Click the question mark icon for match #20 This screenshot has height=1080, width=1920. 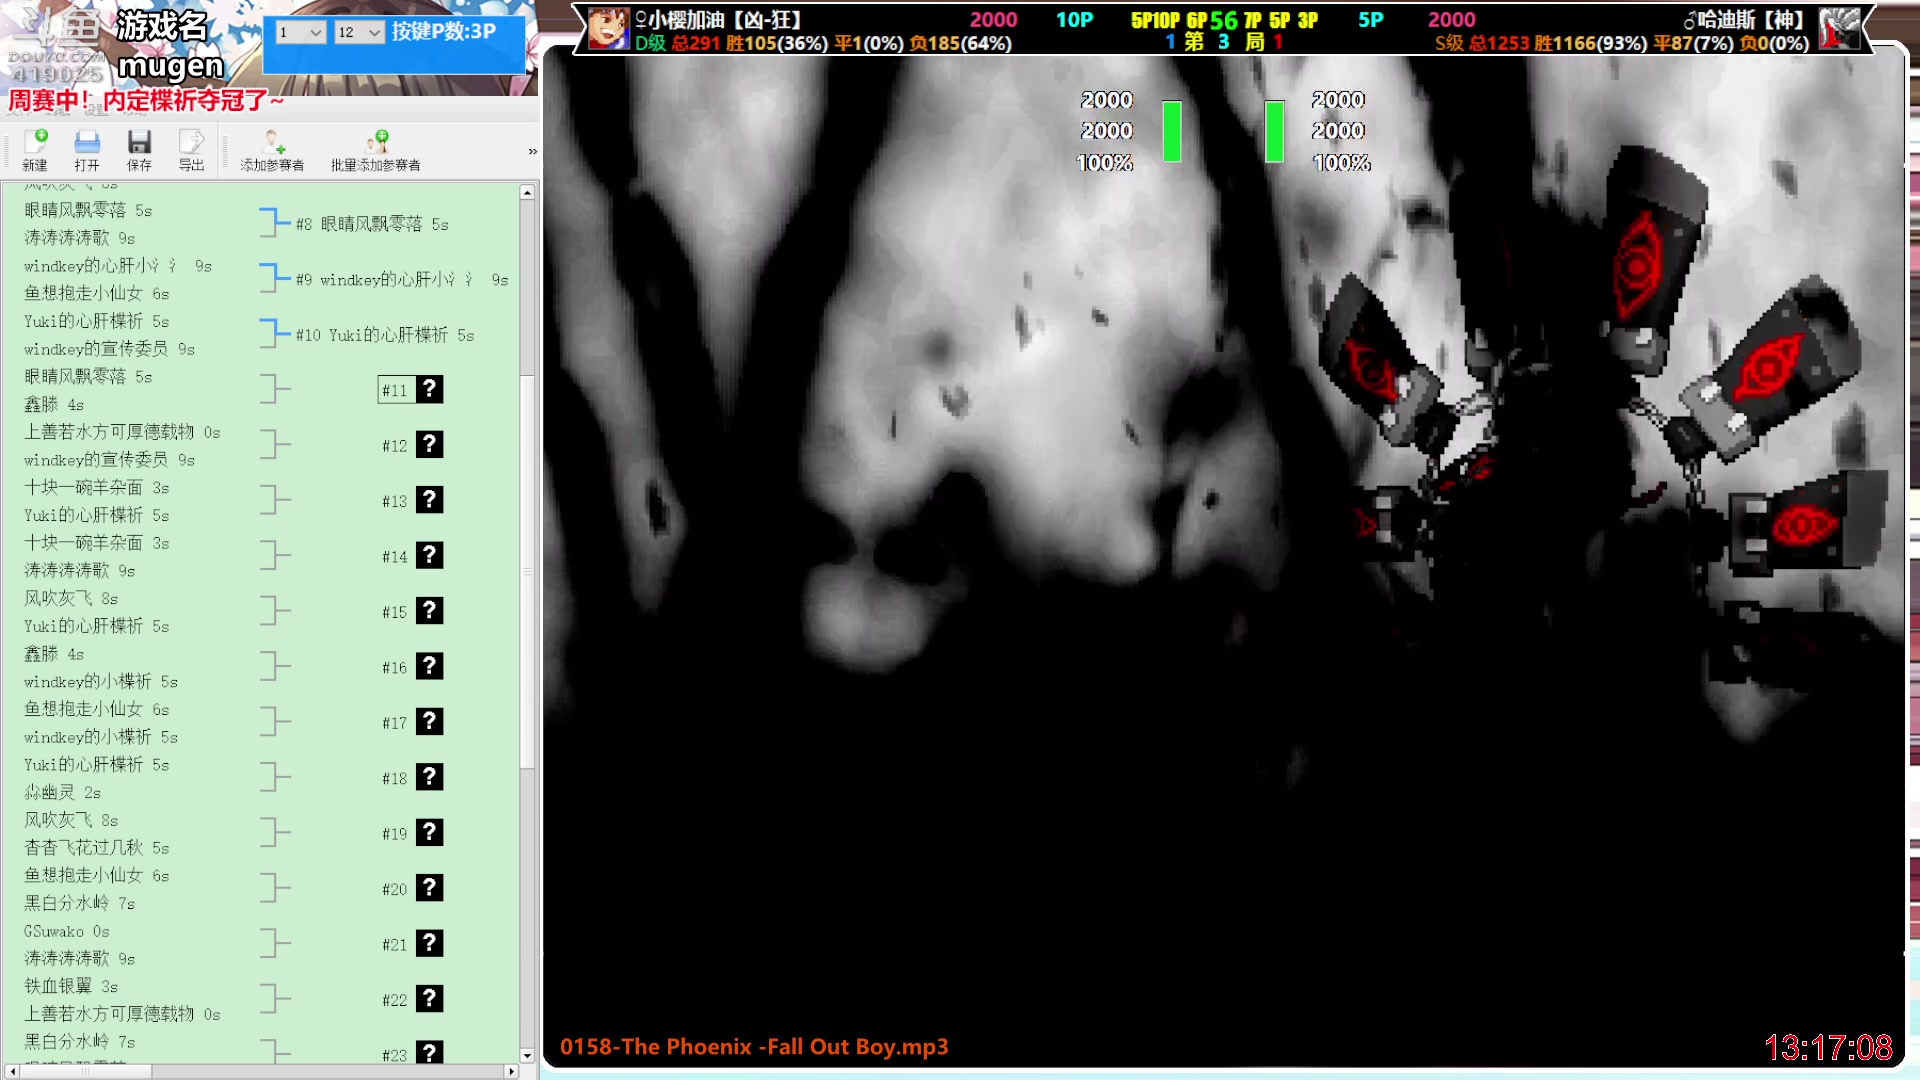pos(429,888)
